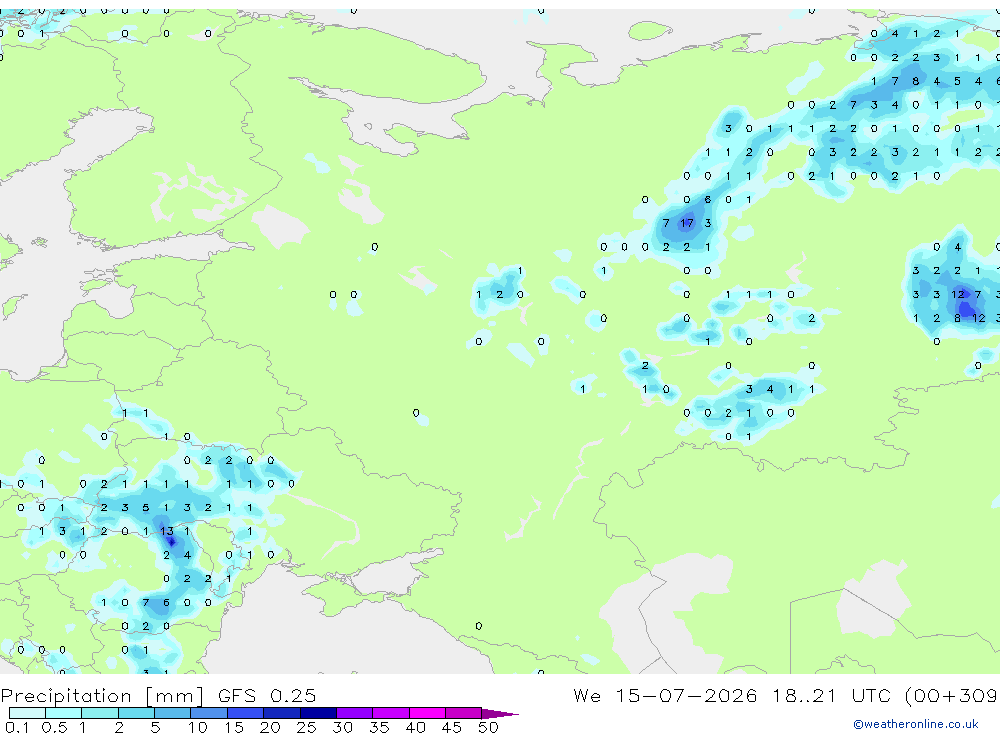
Task: Click the '35' legend scale label
Action: click(x=379, y=727)
